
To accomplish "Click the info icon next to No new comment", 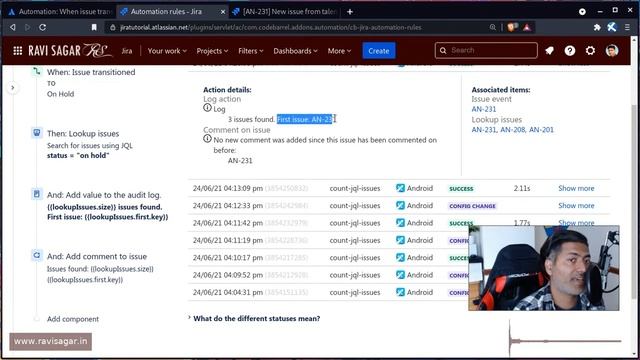I will [207, 139].
